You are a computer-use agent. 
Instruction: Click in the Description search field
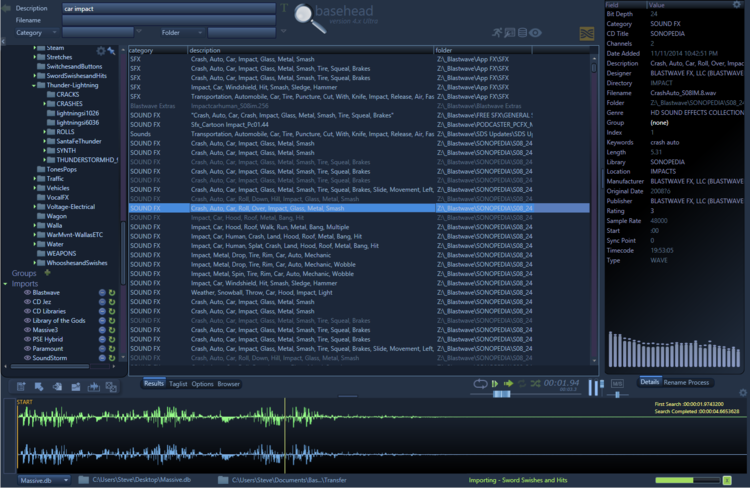[168, 8]
